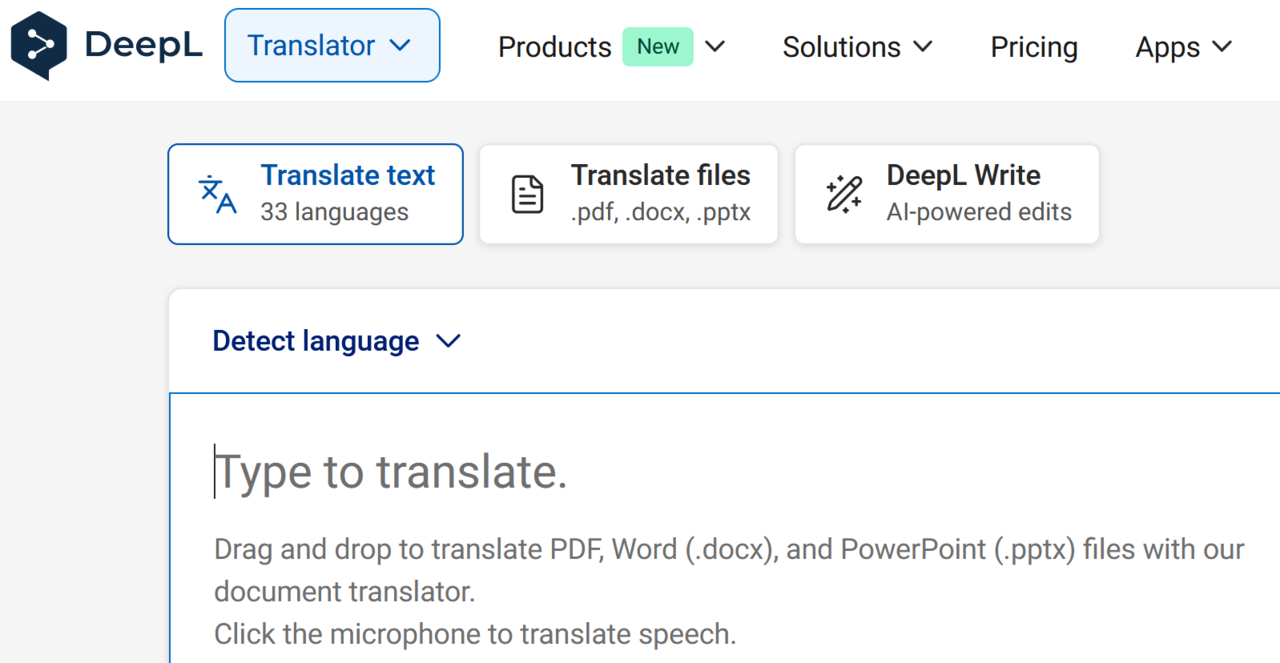Click the document icon for Translate files
Screen dimensions: 1280x663
528,194
